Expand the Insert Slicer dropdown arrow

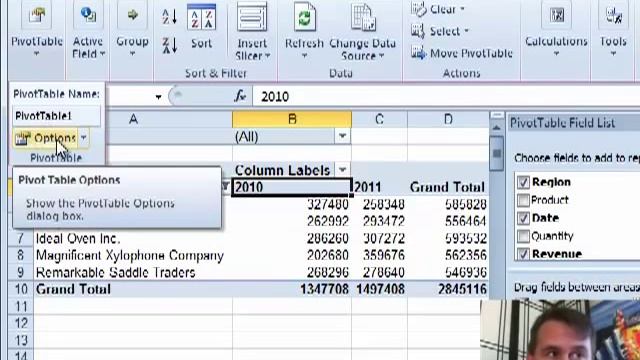pyautogui.click(x=268, y=56)
